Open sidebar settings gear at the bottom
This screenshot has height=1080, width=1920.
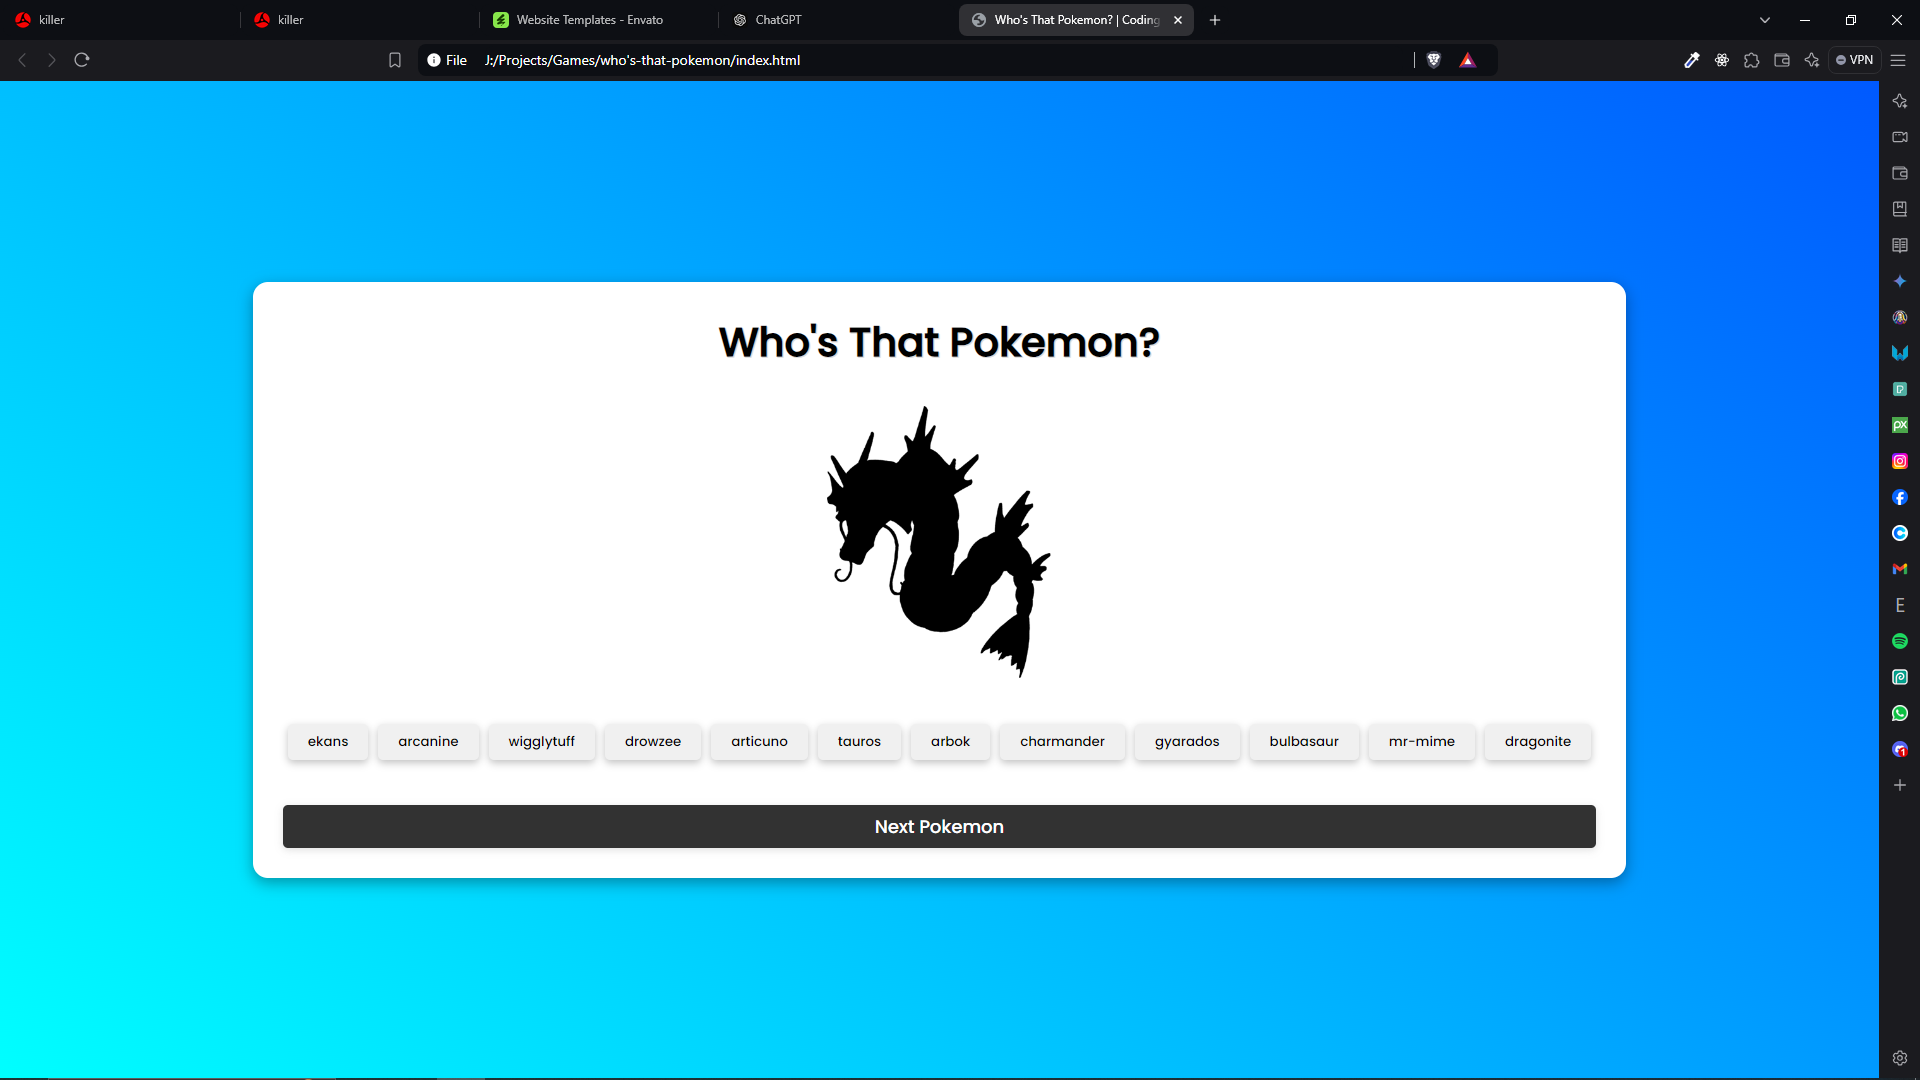coord(1900,1058)
